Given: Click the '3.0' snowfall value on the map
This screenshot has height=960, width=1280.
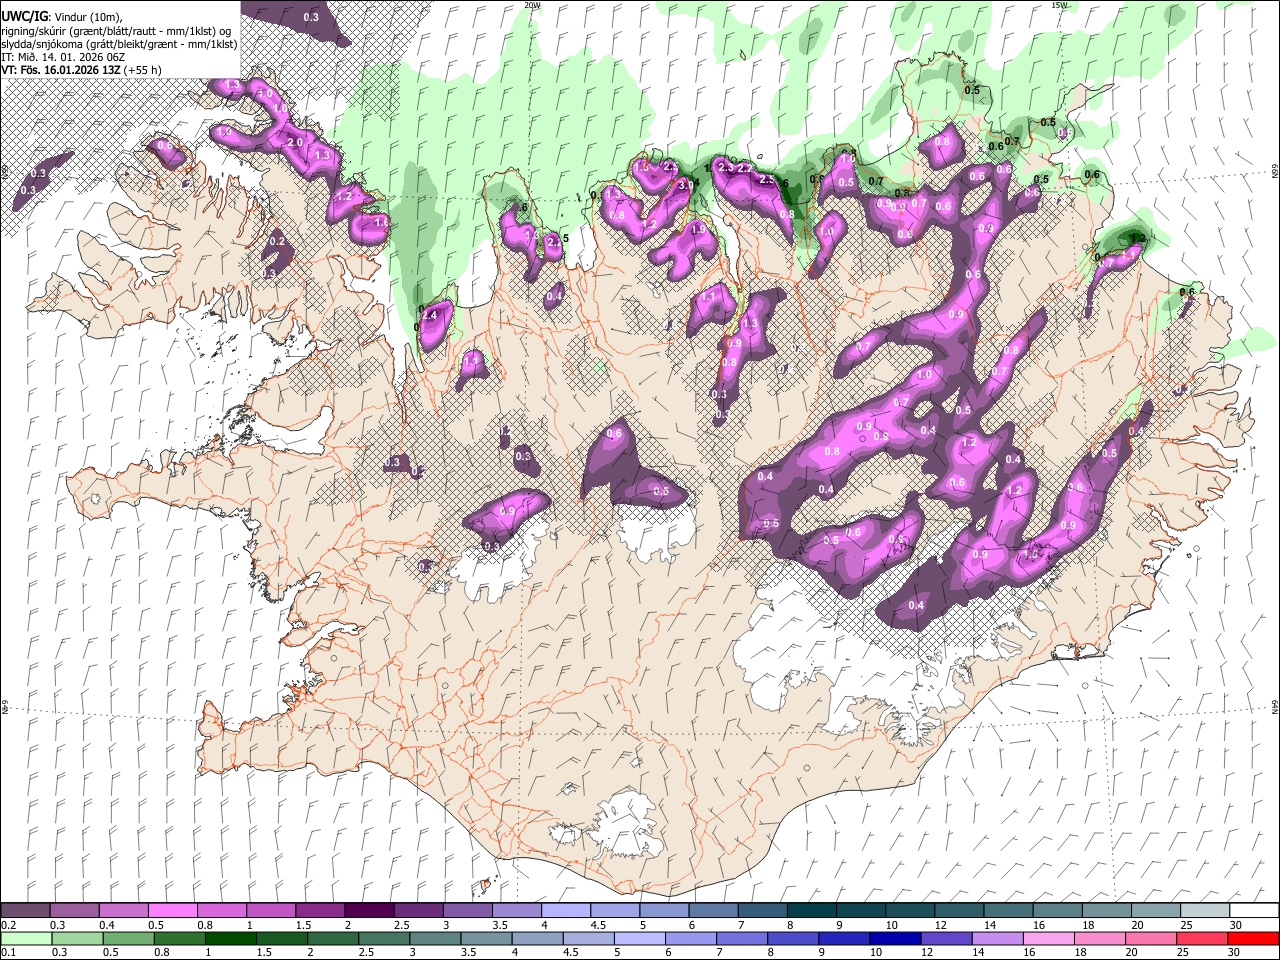Looking at the screenshot, I should (x=686, y=186).
